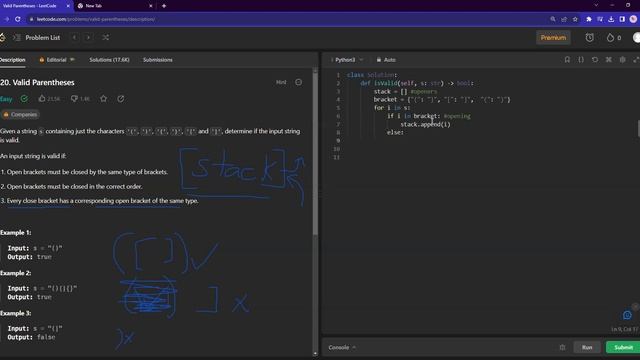
Task: Go forward in browser history
Action: [7, 19]
